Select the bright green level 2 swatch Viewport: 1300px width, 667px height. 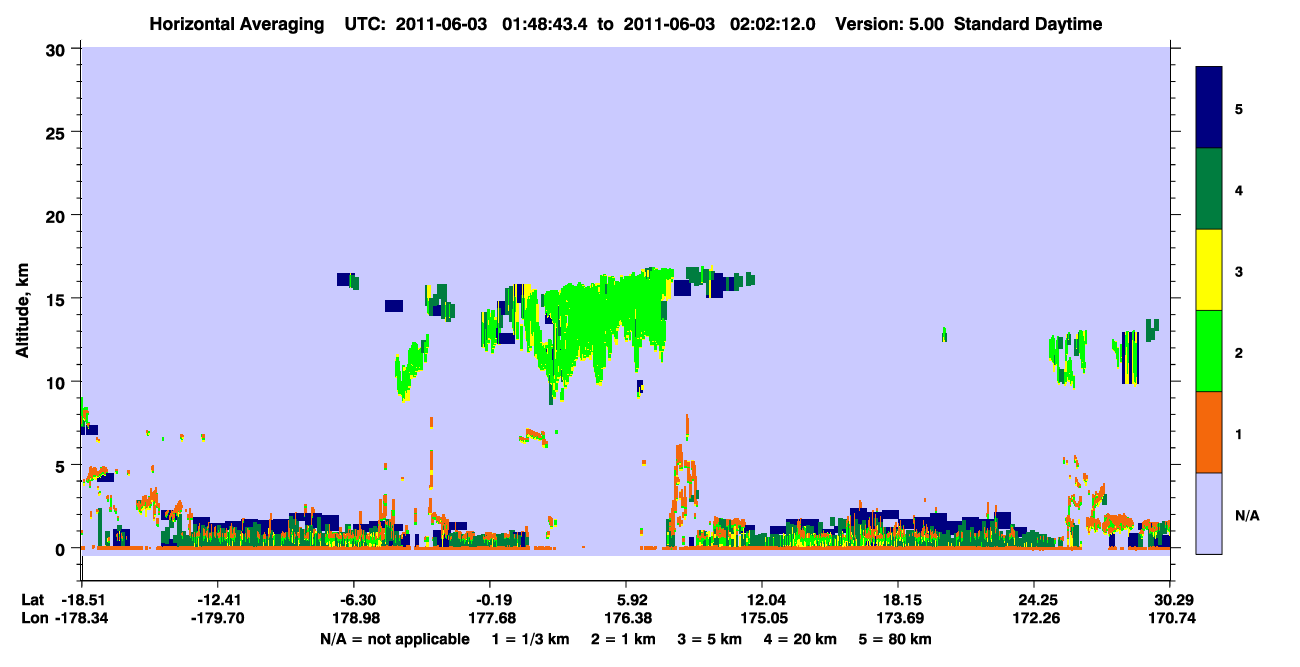(x=1209, y=351)
